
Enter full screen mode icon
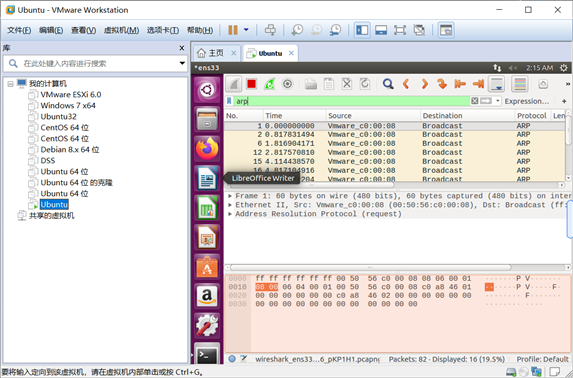point(400,30)
